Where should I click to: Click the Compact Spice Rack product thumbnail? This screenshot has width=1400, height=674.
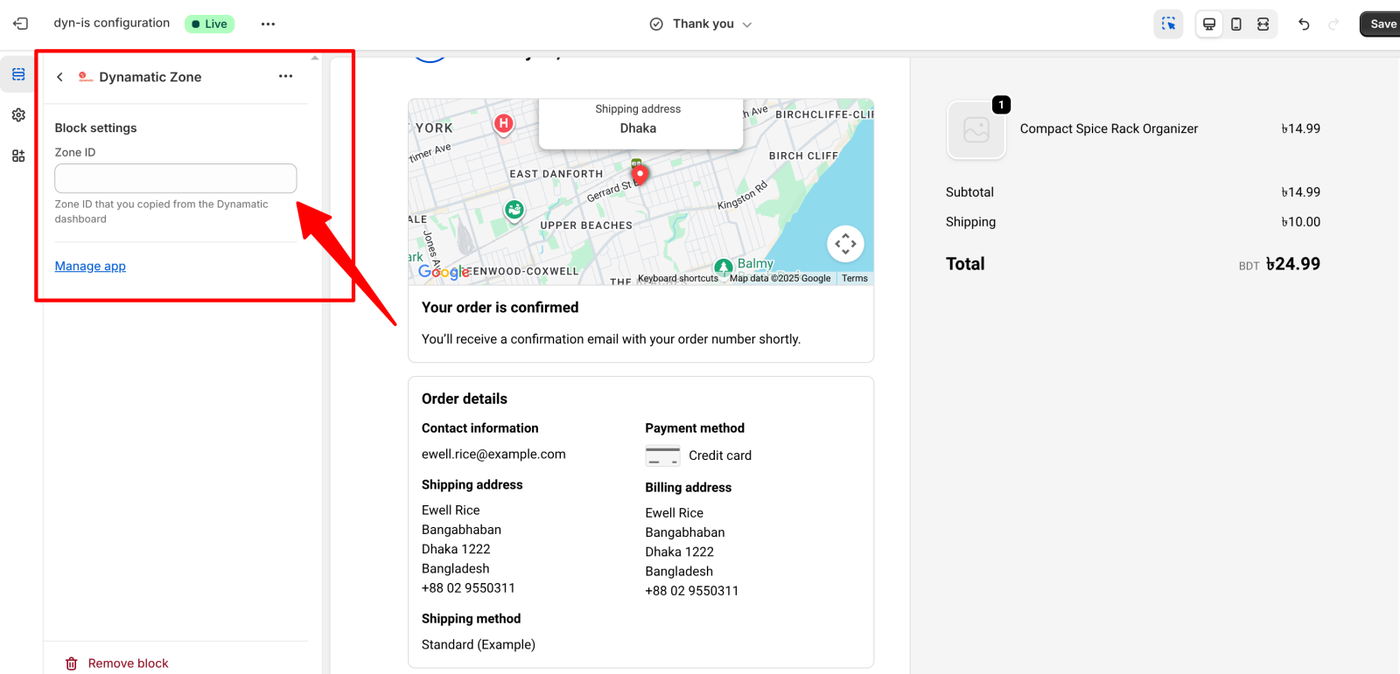coord(976,130)
